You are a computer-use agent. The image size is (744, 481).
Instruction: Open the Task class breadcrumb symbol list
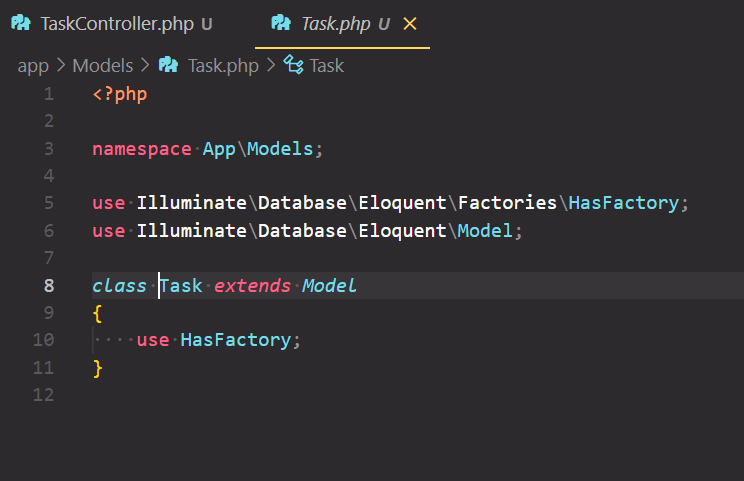[326, 66]
